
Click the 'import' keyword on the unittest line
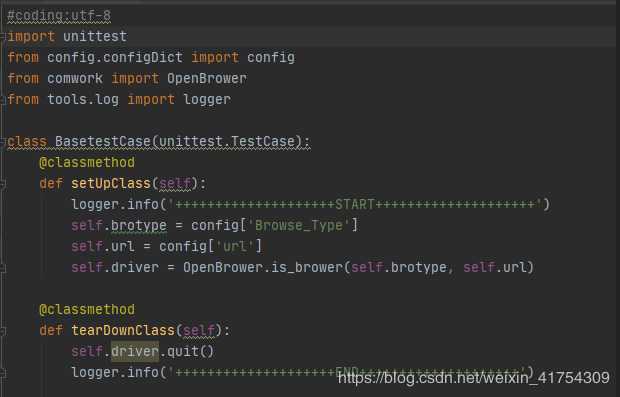31,36
